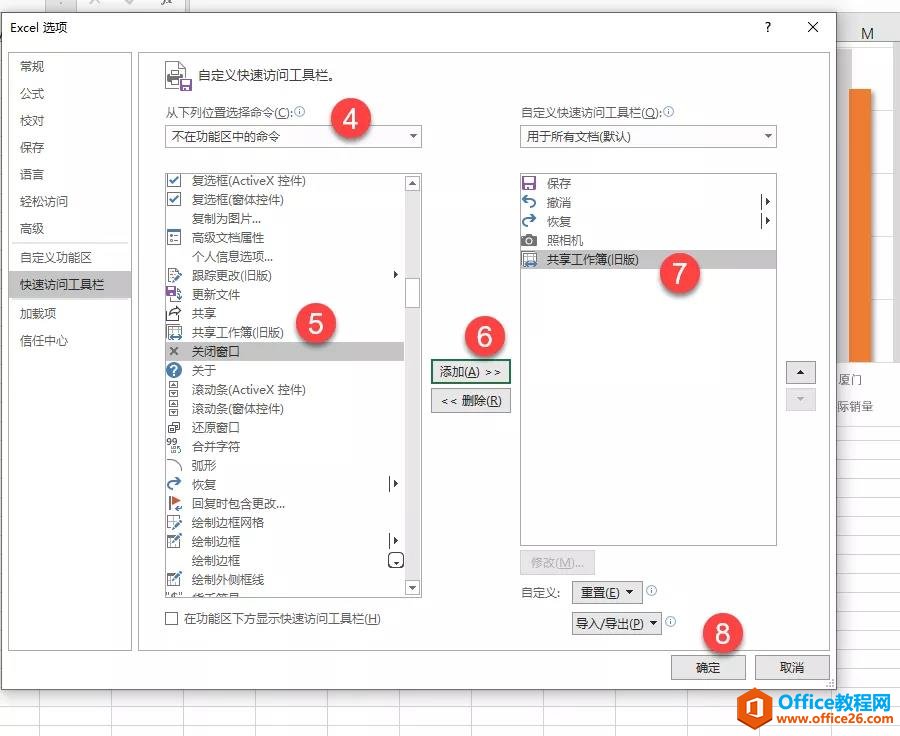Image resolution: width=900 pixels, height=736 pixels.
Task: Select the 保存 save icon in the toolbar list
Action: point(531,182)
